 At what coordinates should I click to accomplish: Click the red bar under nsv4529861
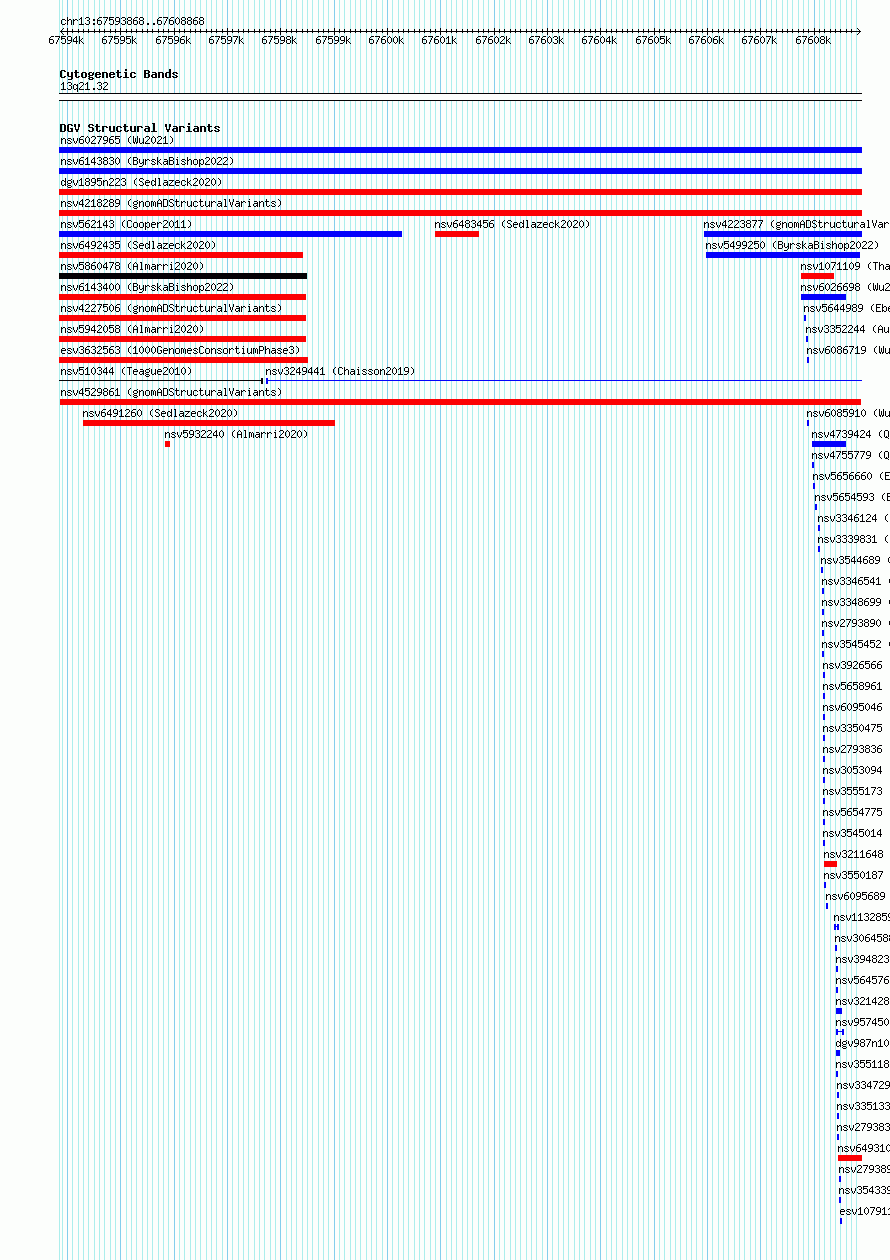pos(460,402)
